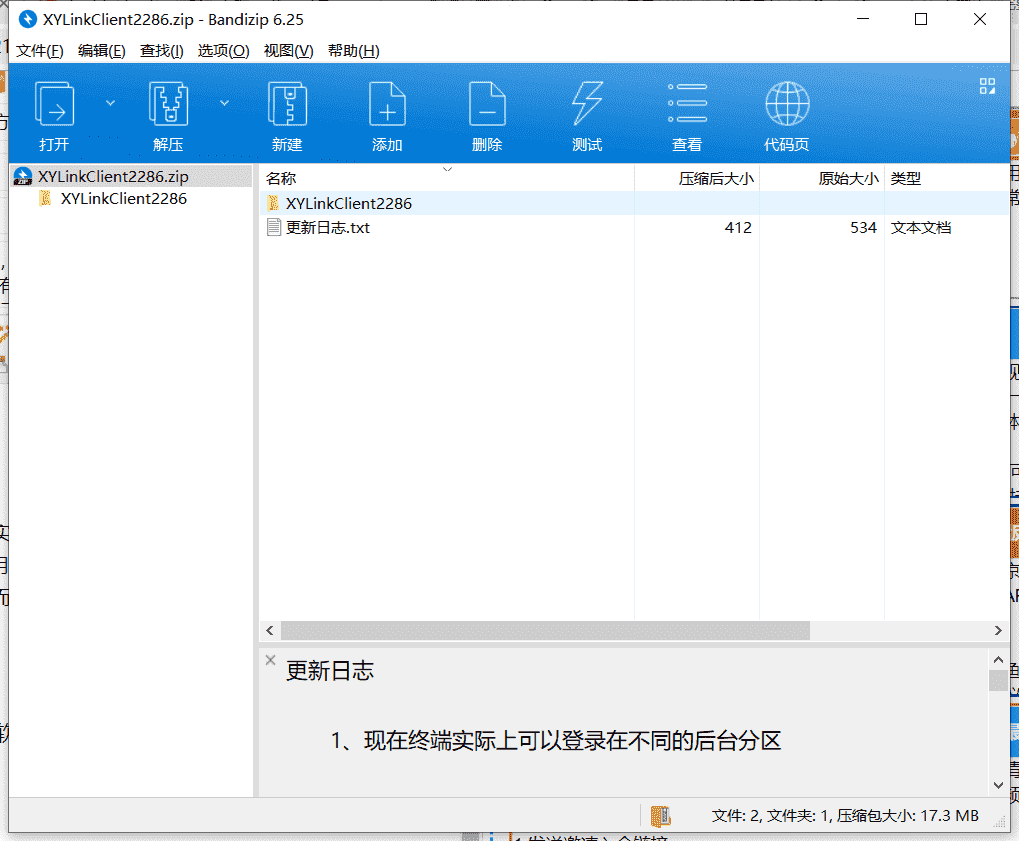The height and width of the screenshot is (841, 1019).
Task: Click the compressed size value 412
Action: click(738, 227)
